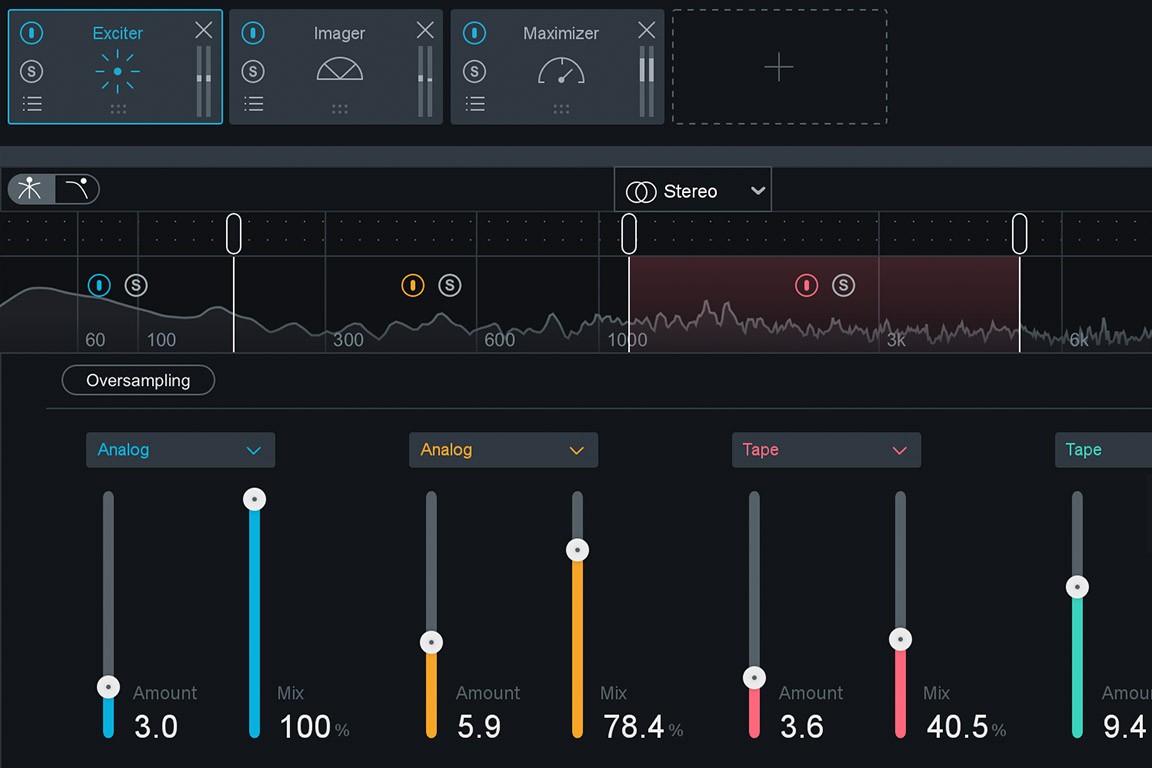Open the Exciter module options list
1152x768 pixels.
coord(31,103)
